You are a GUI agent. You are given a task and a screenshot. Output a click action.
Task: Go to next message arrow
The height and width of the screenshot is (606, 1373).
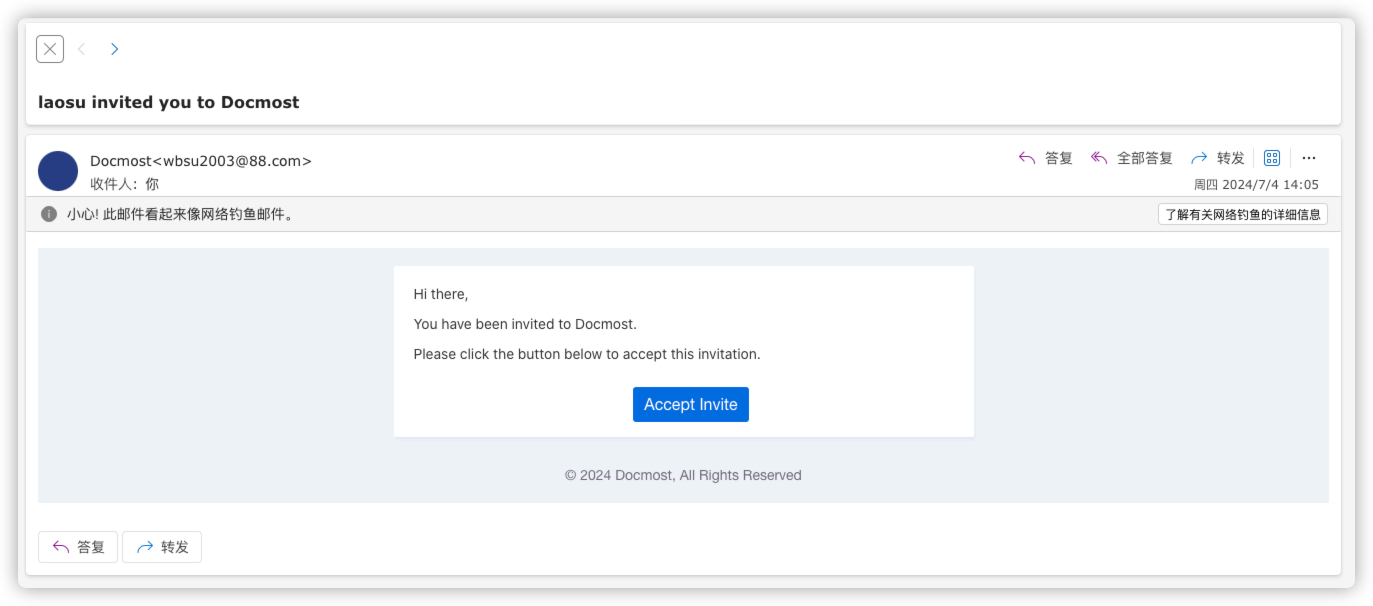114,49
